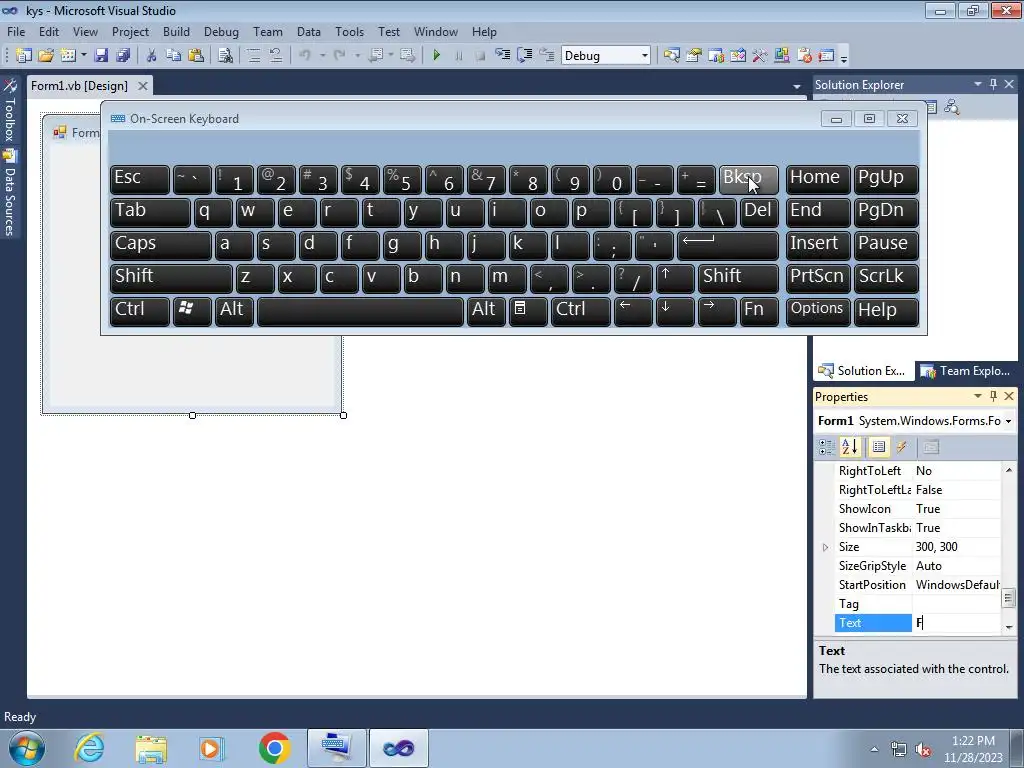This screenshot has height=768, width=1024.
Task: Click the Step Into debug icon
Action: coord(502,56)
